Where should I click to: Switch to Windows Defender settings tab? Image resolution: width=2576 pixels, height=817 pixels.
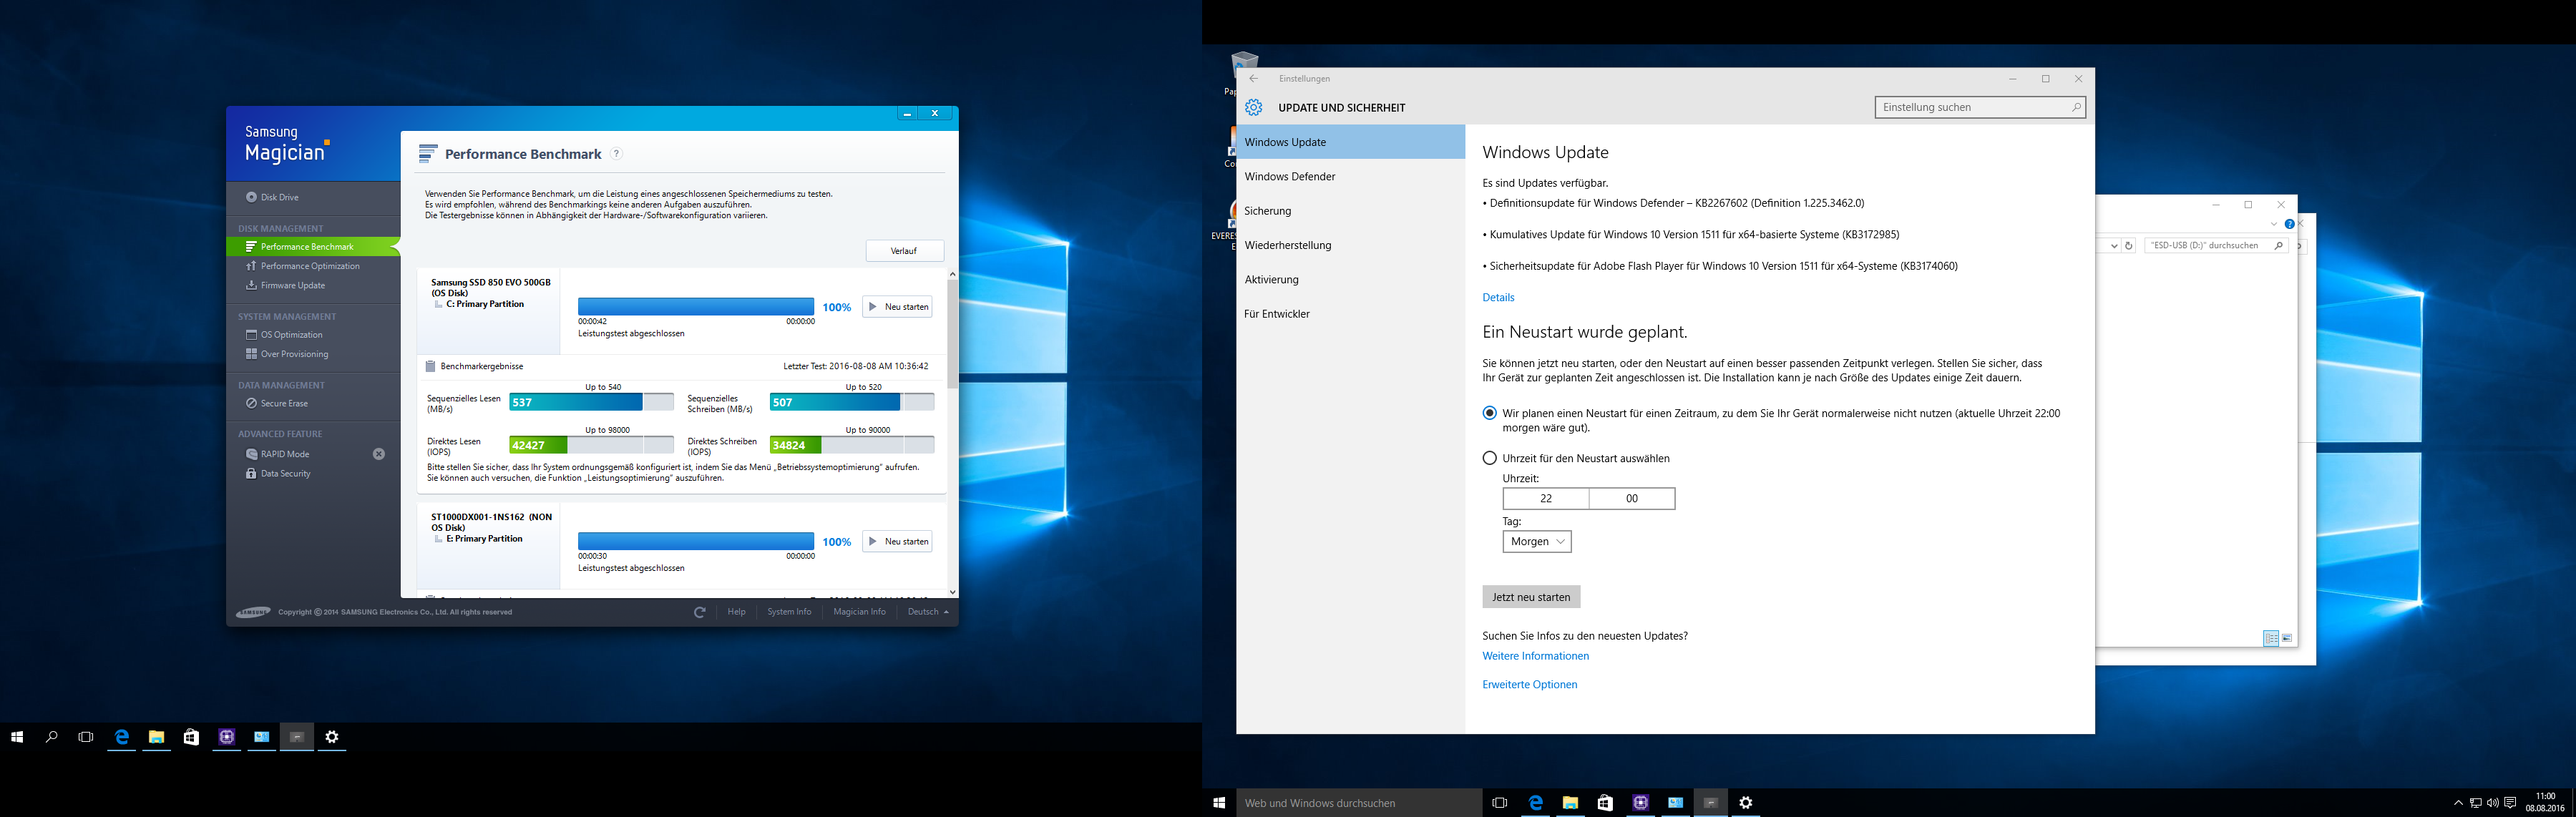click(x=1290, y=177)
